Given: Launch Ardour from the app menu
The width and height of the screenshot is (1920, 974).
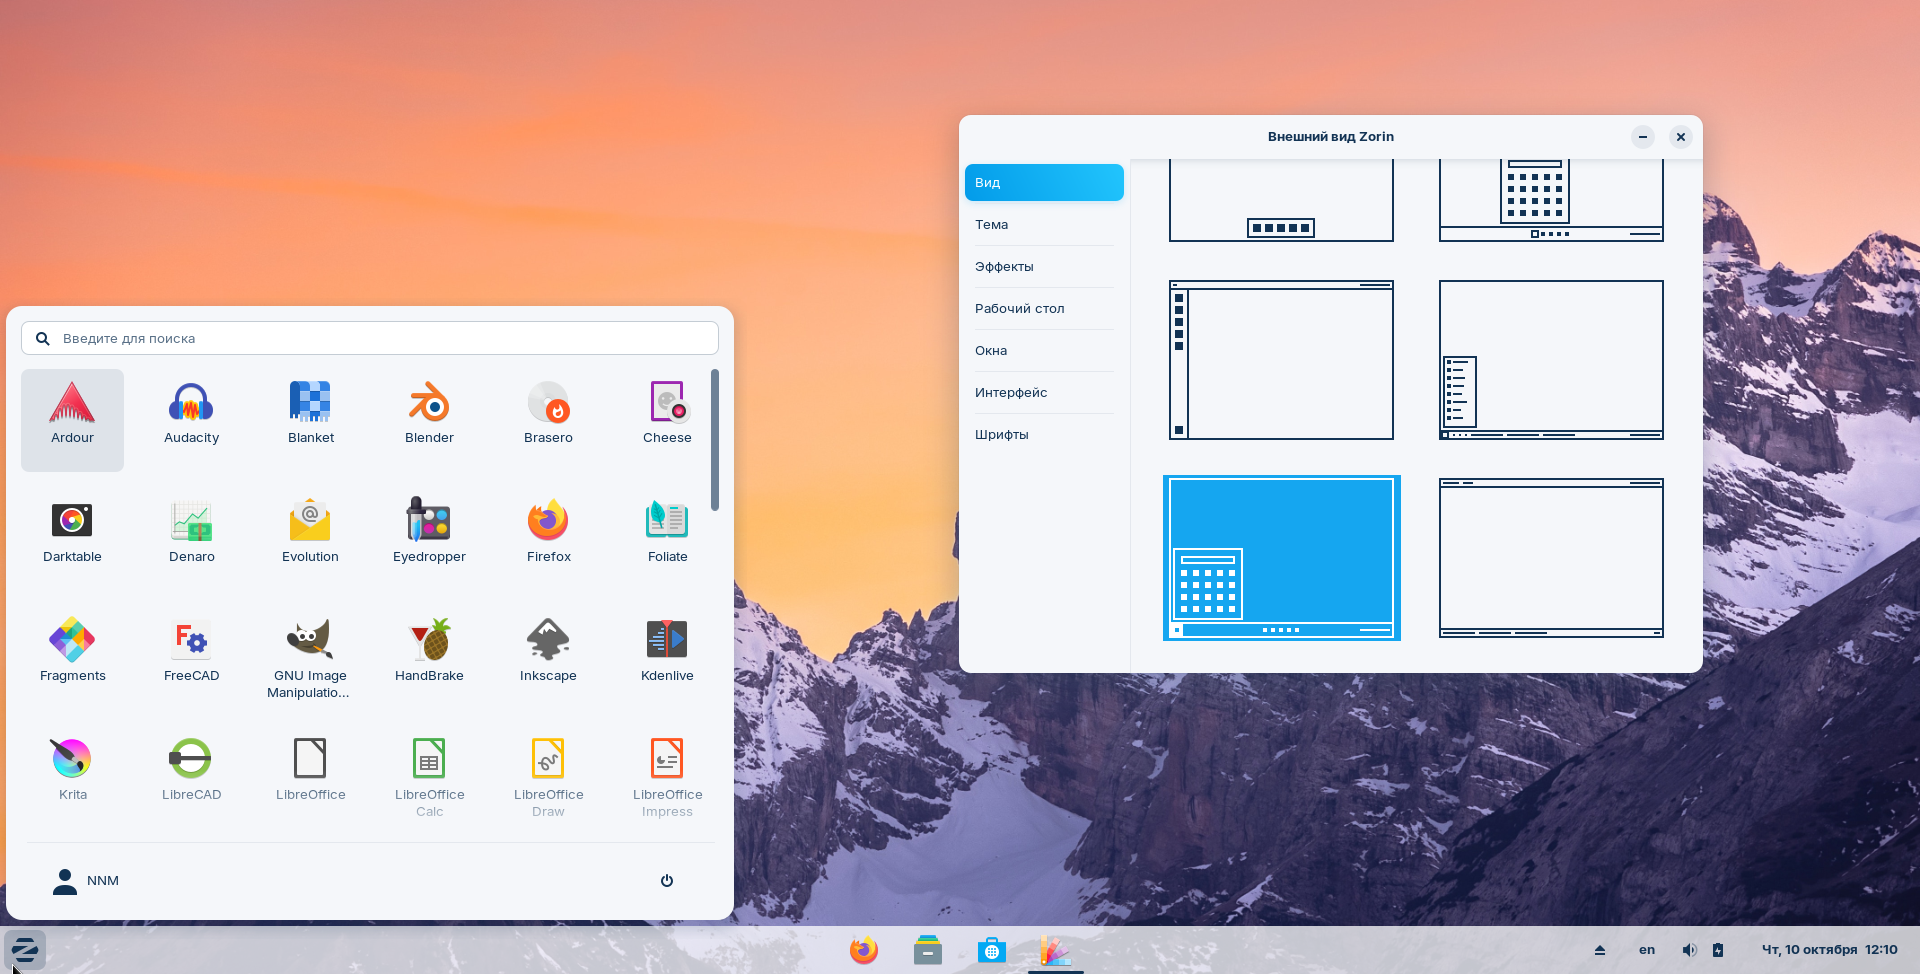Looking at the screenshot, I should click(72, 420).
